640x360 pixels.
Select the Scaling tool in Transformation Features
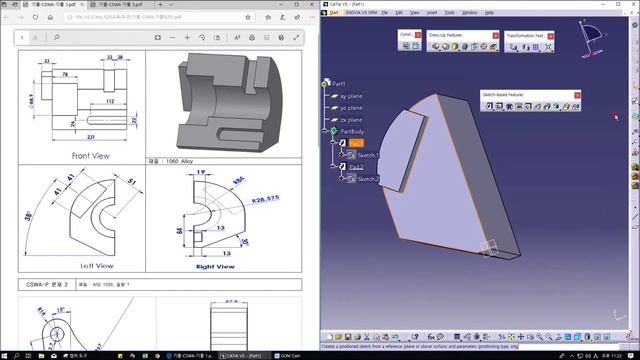(548, 47)
